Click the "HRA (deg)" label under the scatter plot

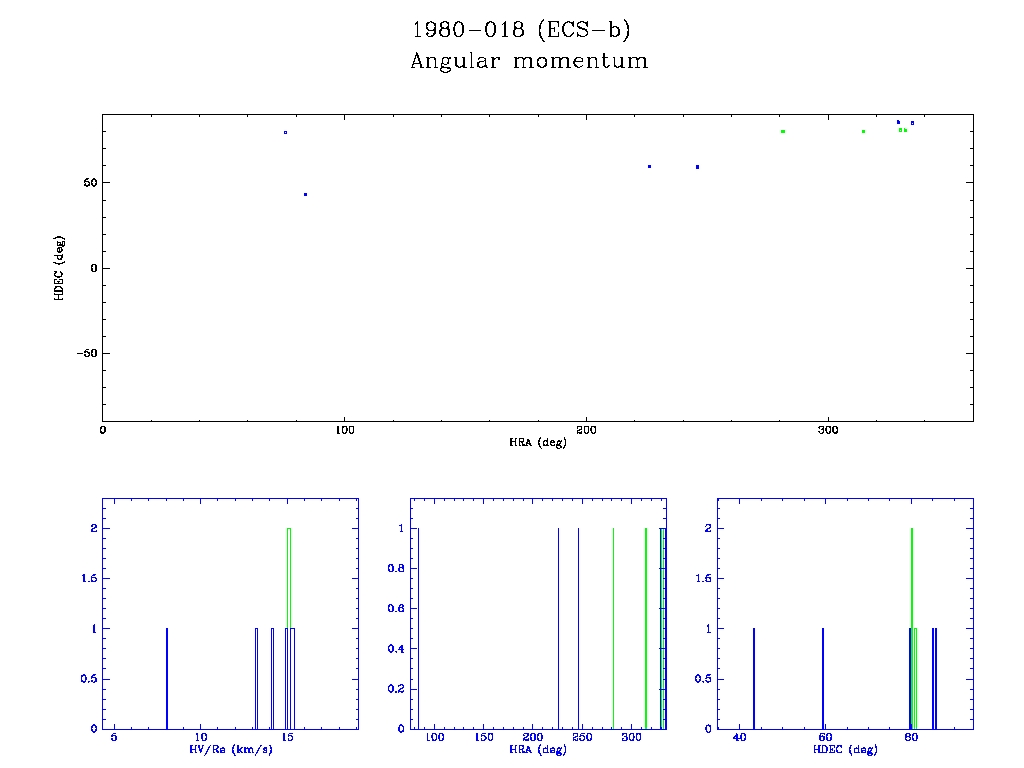(x=537, y=442)
